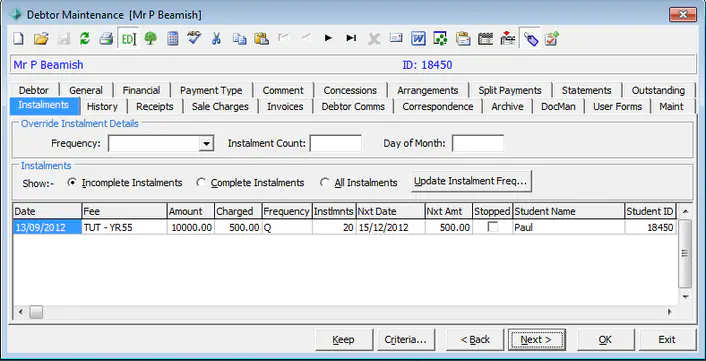Click the green tree icon

[x=150, y=39]
